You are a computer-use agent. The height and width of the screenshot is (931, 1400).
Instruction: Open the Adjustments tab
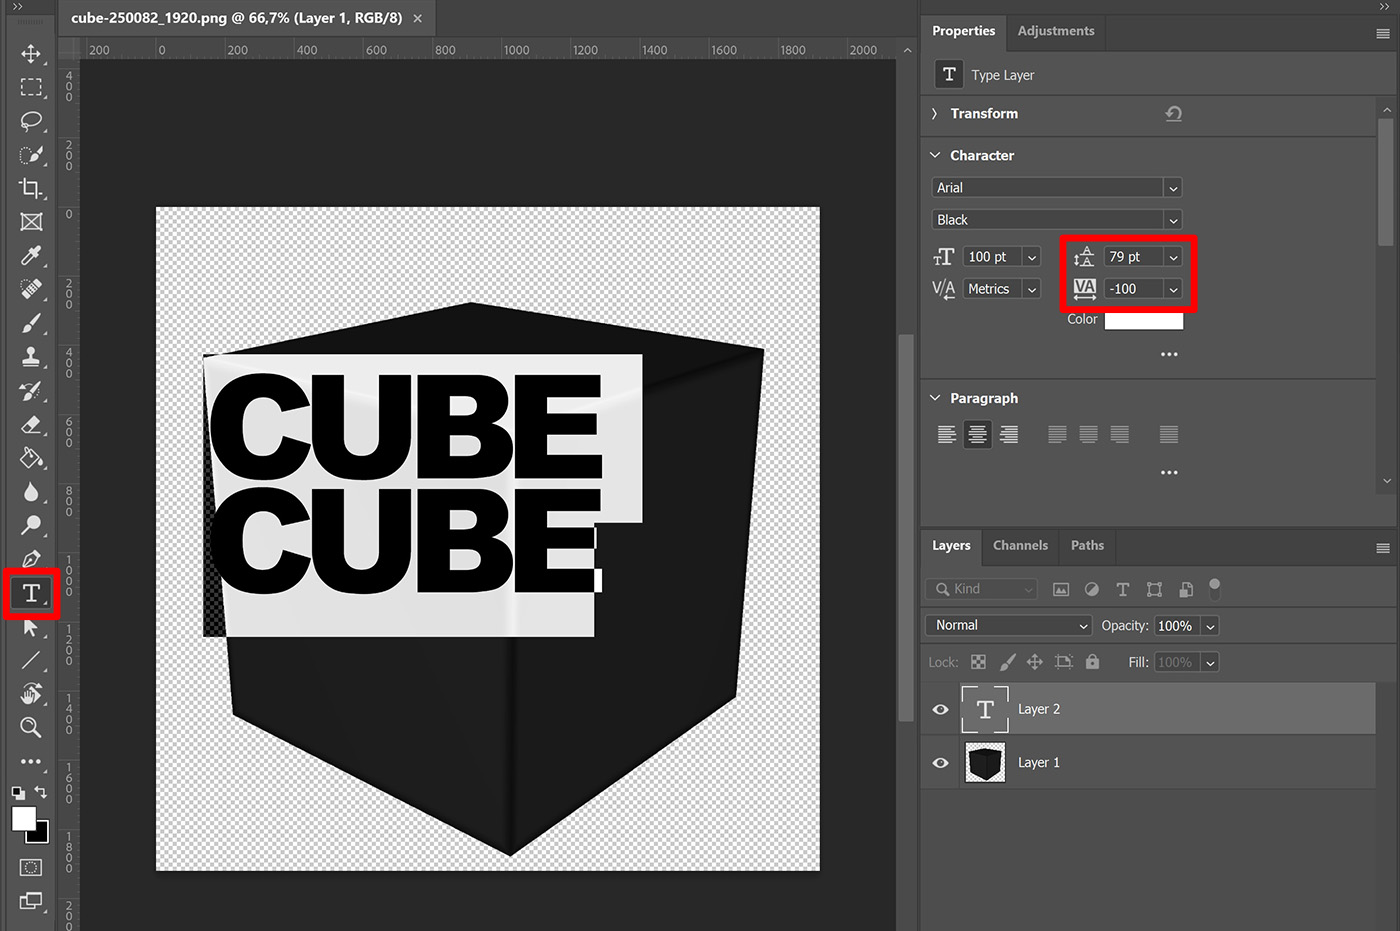click(1055, 31)
